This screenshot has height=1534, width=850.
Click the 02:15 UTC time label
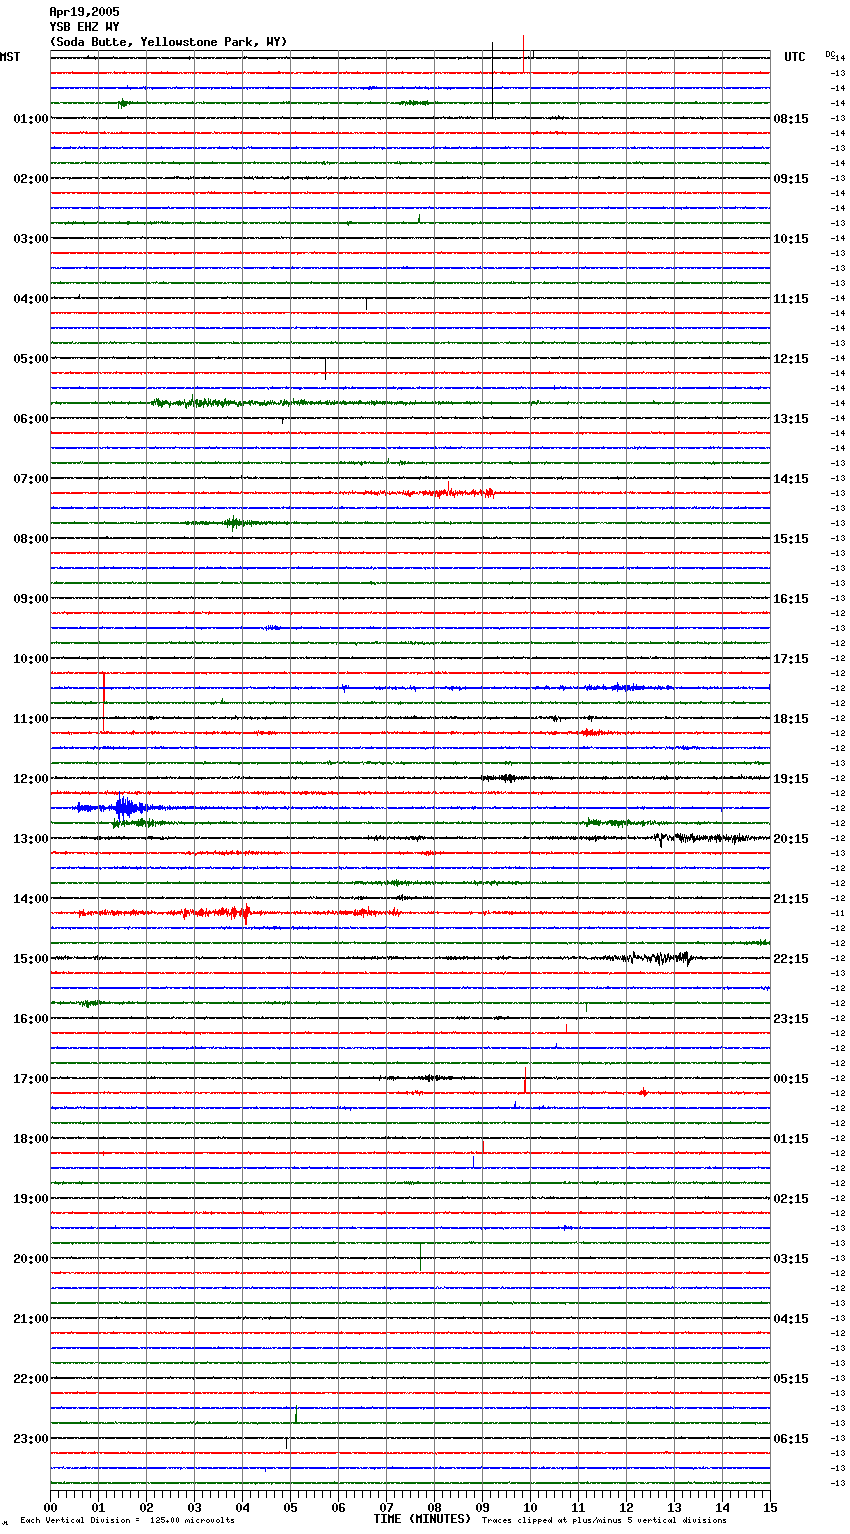(791, 1199)
